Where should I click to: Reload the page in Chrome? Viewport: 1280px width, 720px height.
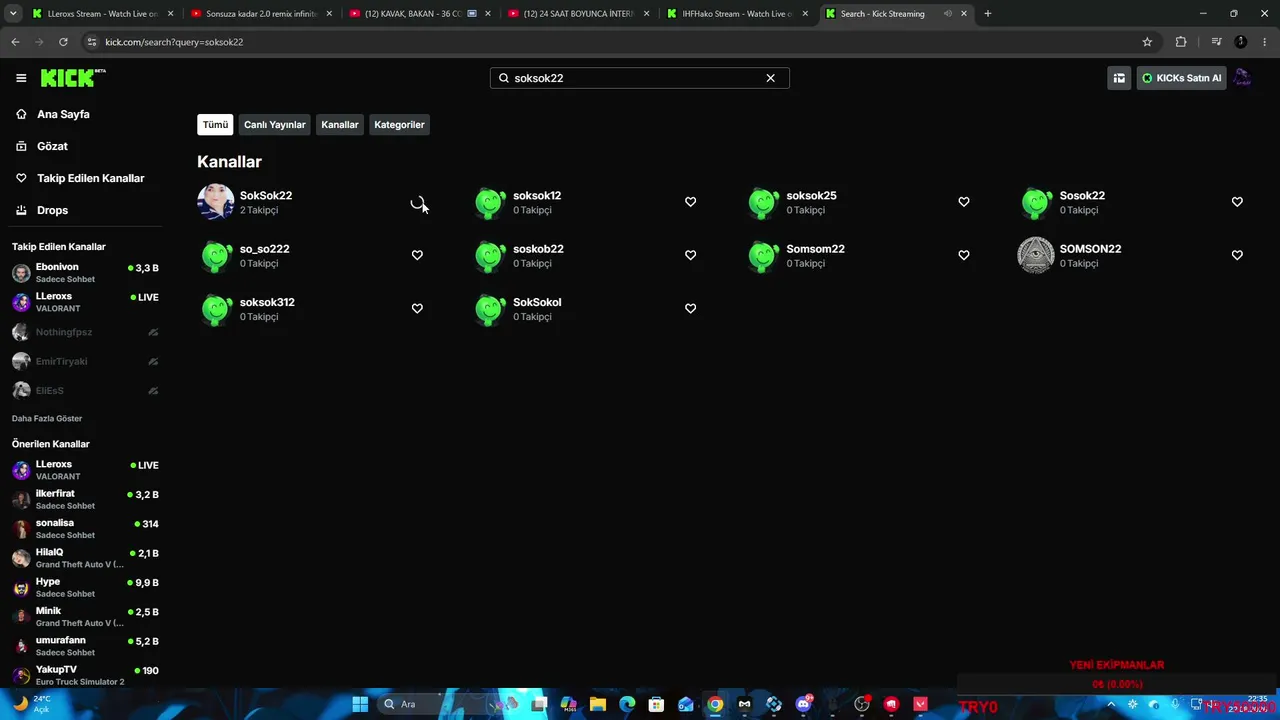click(63, 42)
